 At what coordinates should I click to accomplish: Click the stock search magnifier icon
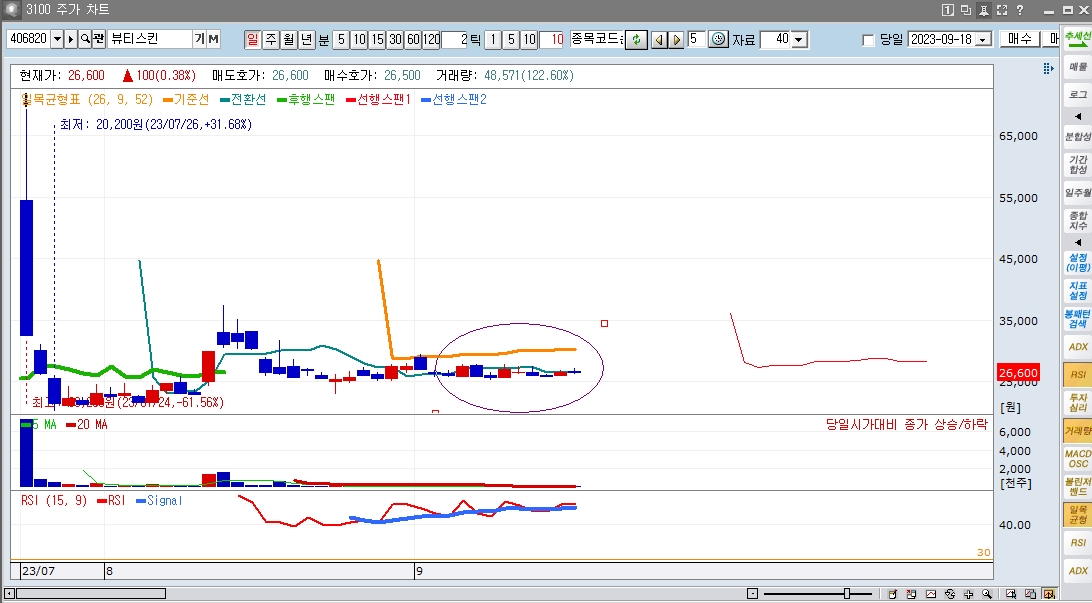85,39
